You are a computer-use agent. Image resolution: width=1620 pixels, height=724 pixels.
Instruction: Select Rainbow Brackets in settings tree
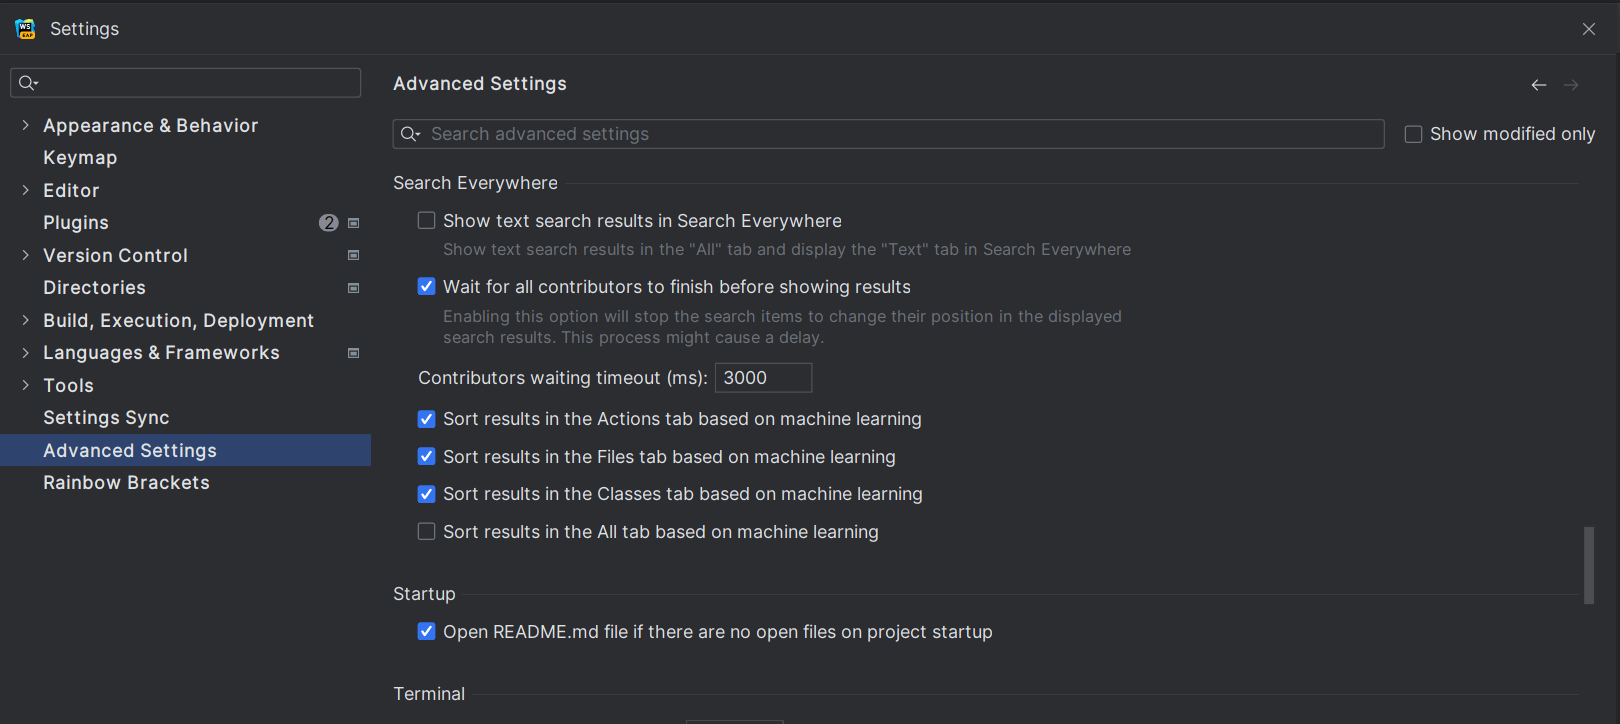tap(126, 483)
